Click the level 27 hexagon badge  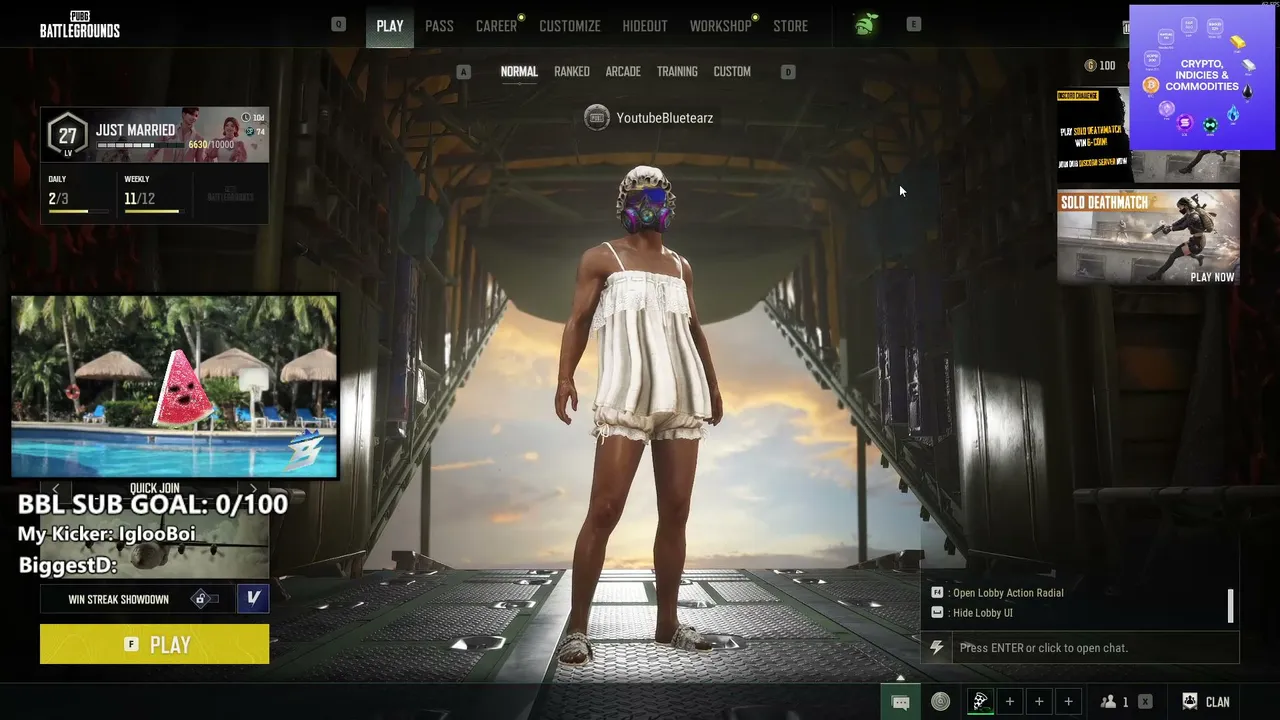point(67,136)
